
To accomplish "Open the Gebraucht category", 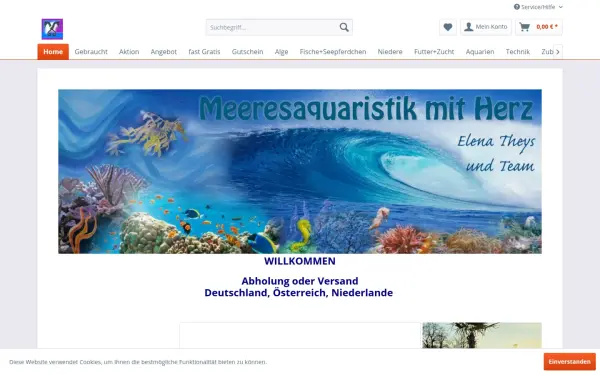I will tap(91, 52).
